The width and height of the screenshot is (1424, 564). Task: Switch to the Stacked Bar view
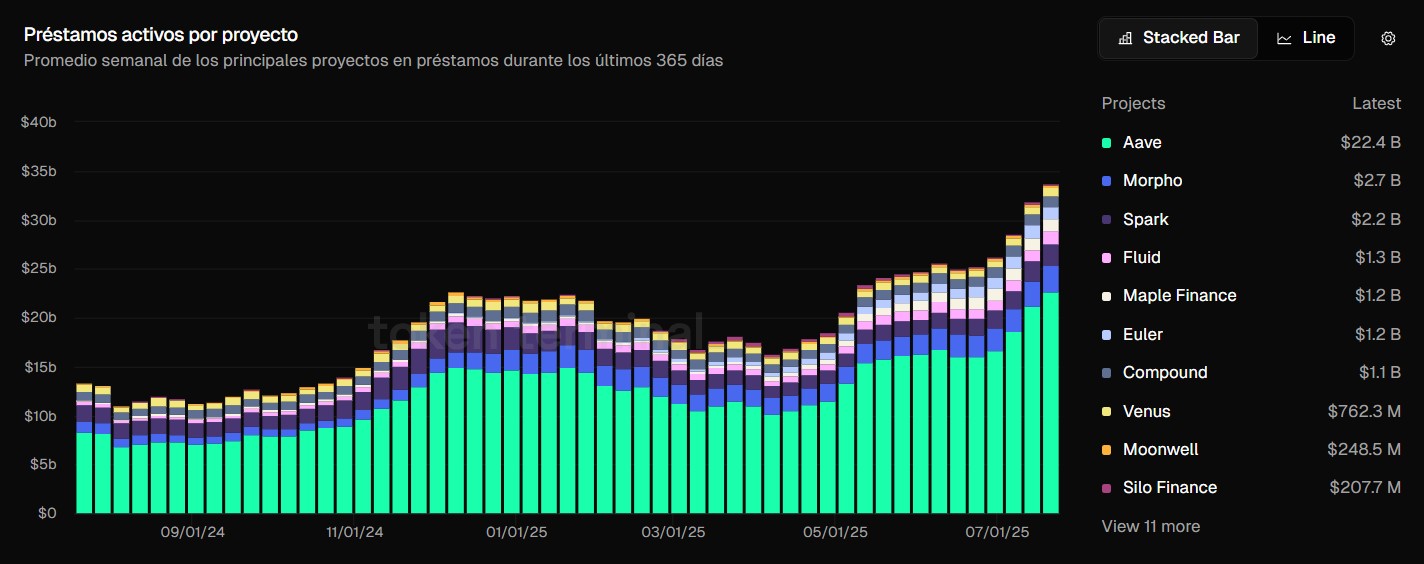(x=1178, y=38)
